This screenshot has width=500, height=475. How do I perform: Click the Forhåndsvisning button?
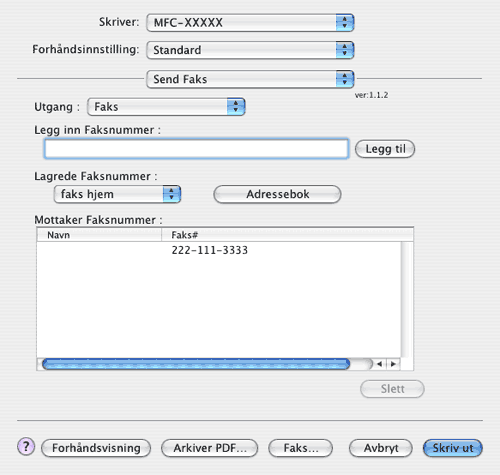click(96, 448)
